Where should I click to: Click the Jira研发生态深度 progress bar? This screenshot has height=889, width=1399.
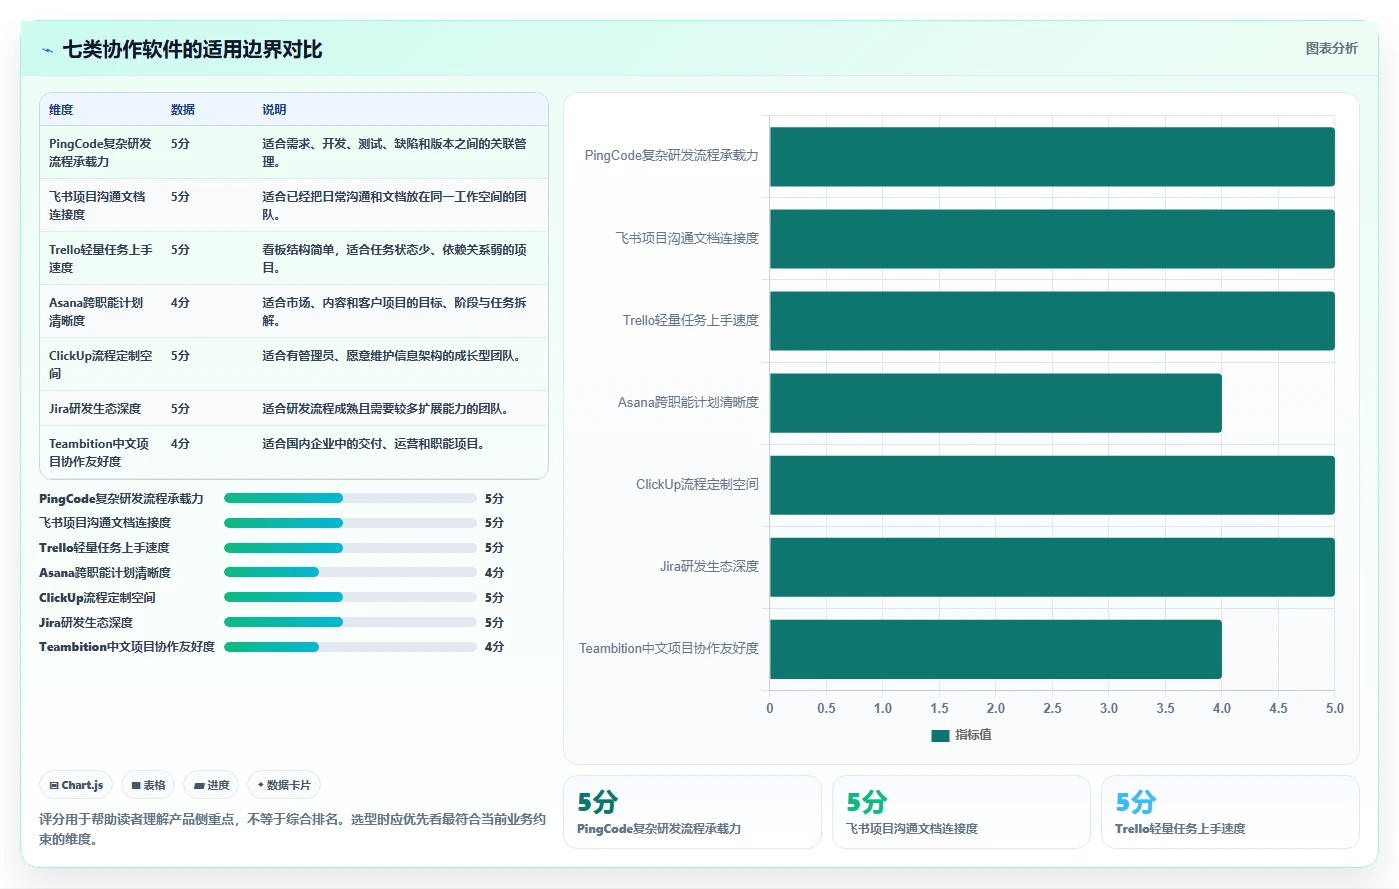(x=350, y=622)
